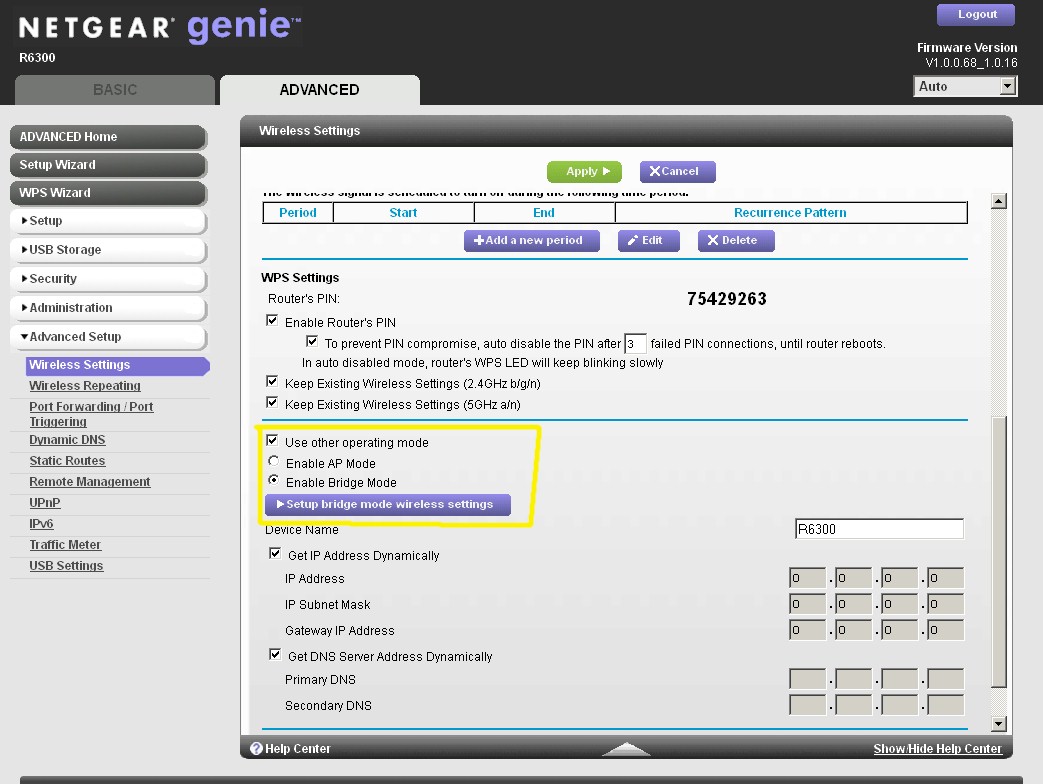
Task: Expand the Security section
Action: 108,279
